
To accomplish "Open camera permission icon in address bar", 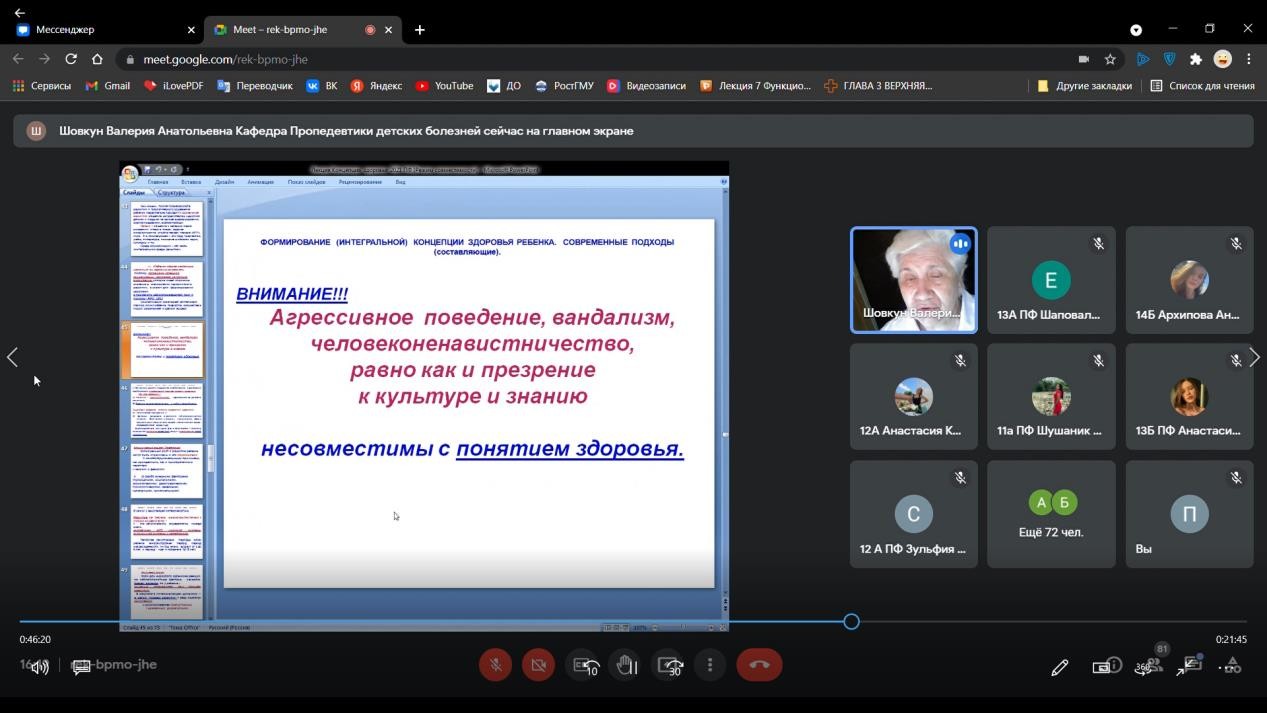I will [x=1083, y=59].
